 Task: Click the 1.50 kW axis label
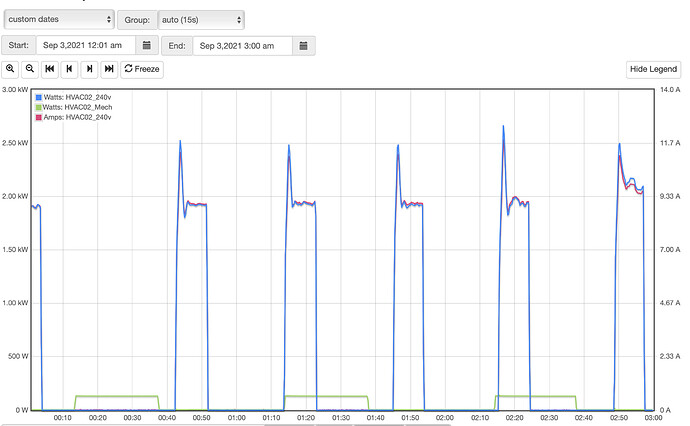click(x=15, y=250)
